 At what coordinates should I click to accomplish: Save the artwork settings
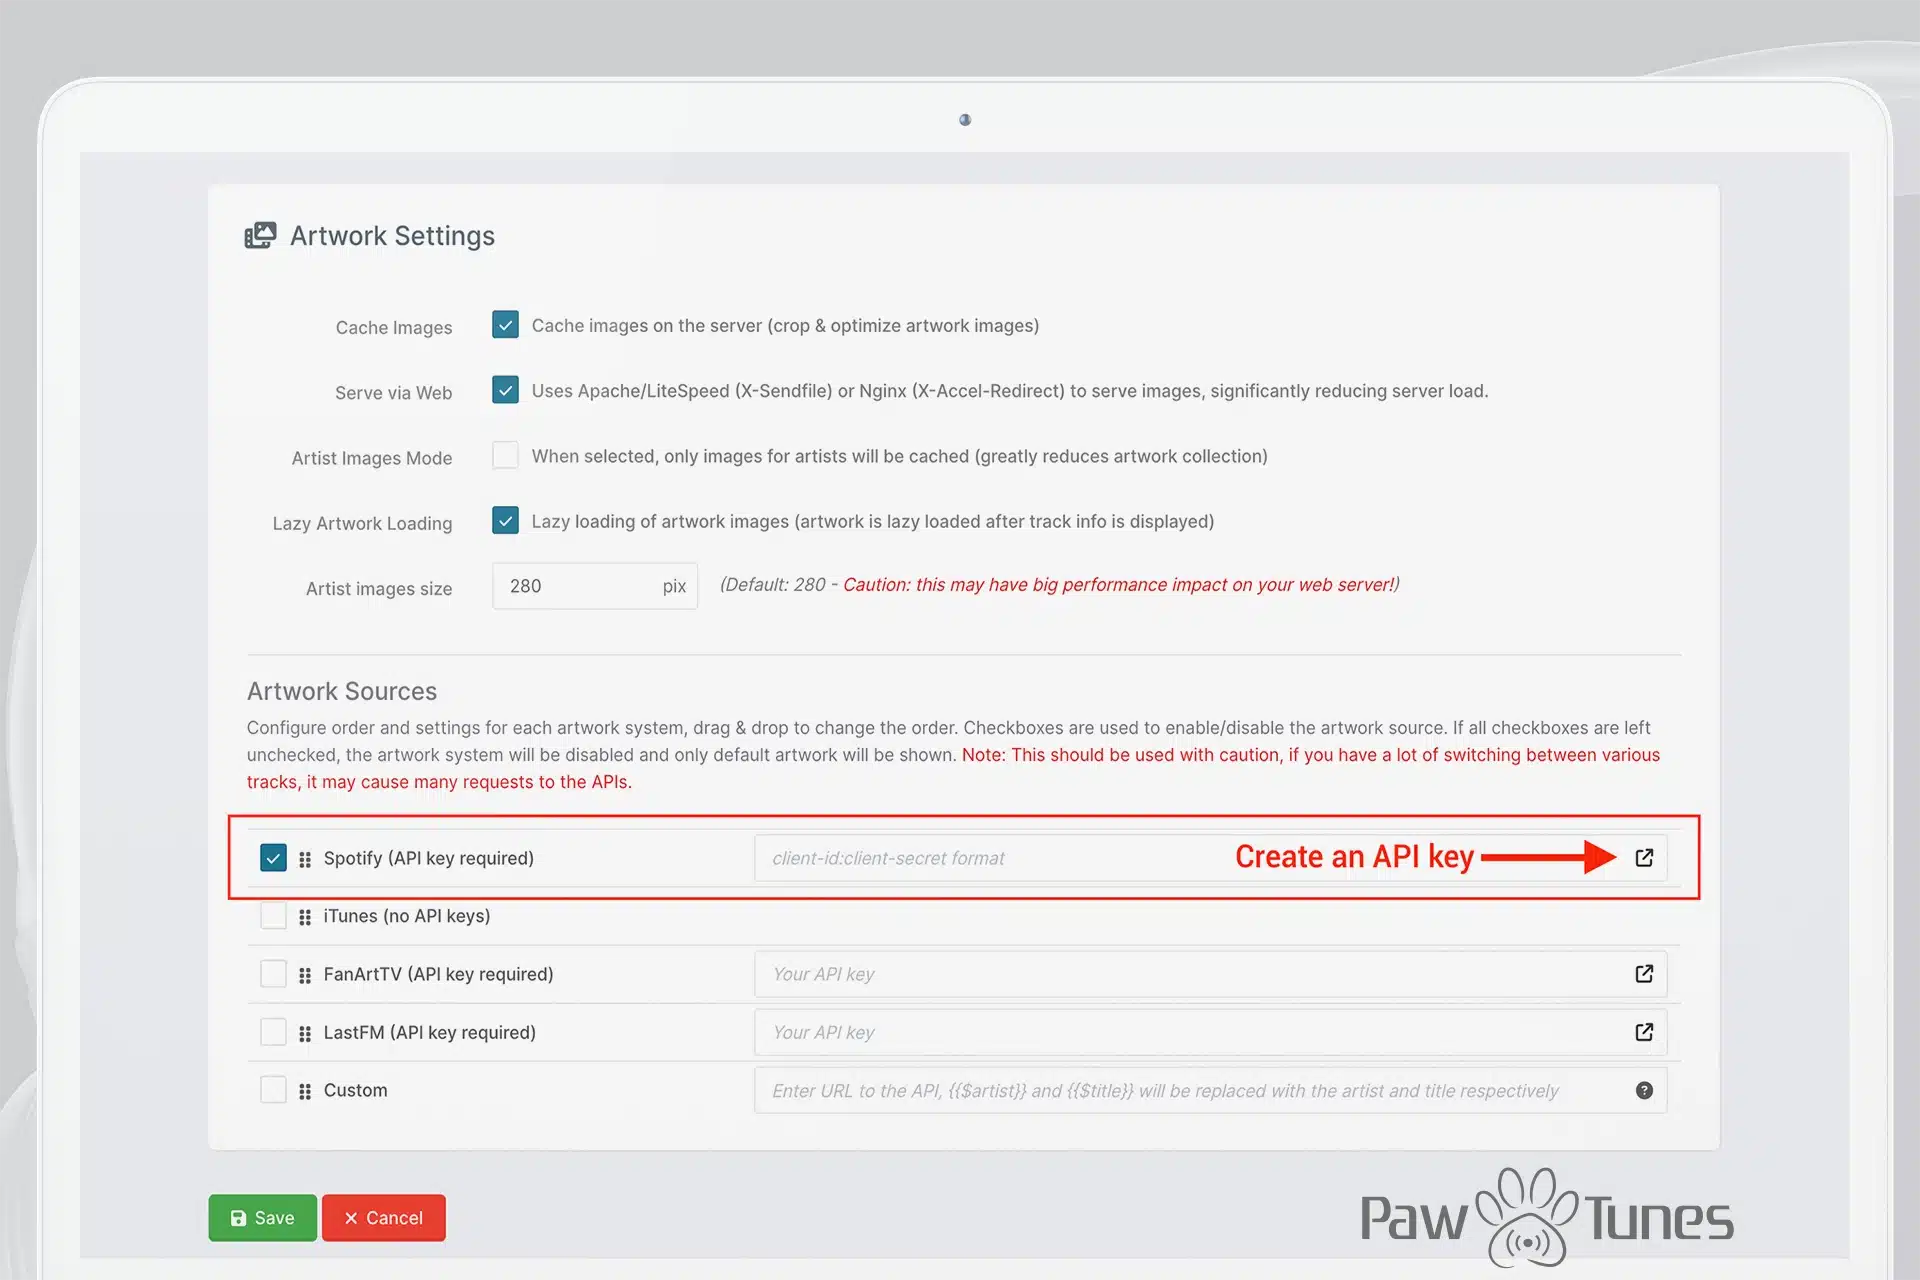pos(263,1218)
